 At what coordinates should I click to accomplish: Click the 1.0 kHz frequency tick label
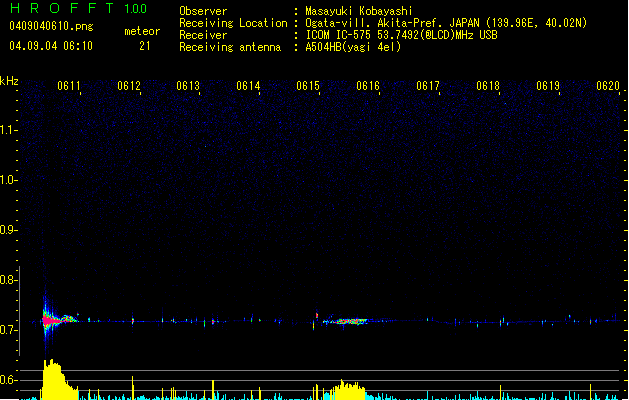[x=8, y=180]
